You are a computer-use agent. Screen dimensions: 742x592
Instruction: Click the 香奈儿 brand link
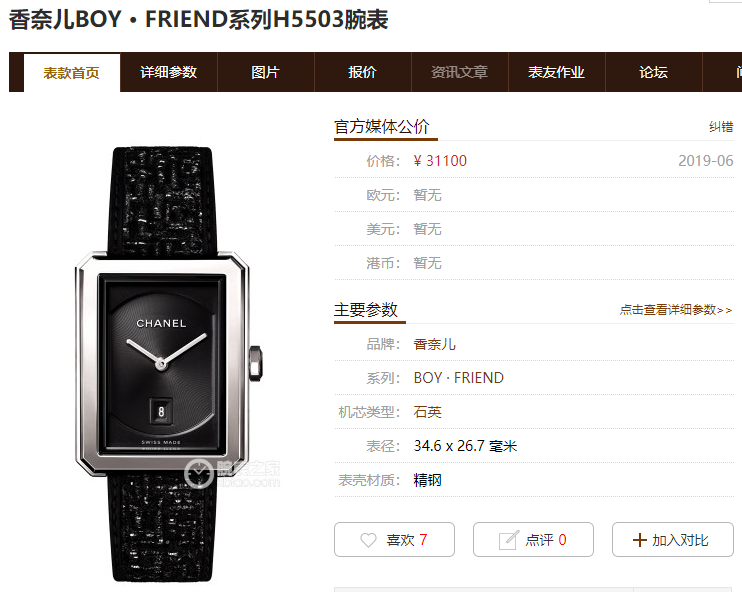point(434,344)
